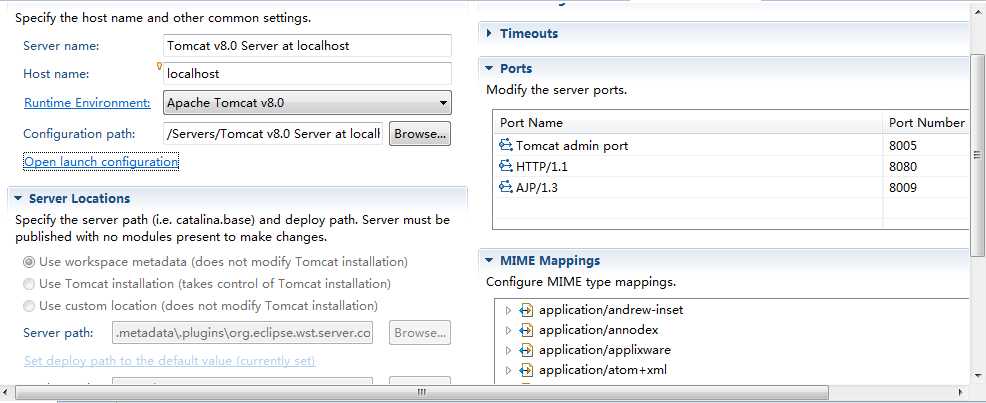Click the HTTP/1.1 port icon
986x403 pixels.
coord(506,167)
